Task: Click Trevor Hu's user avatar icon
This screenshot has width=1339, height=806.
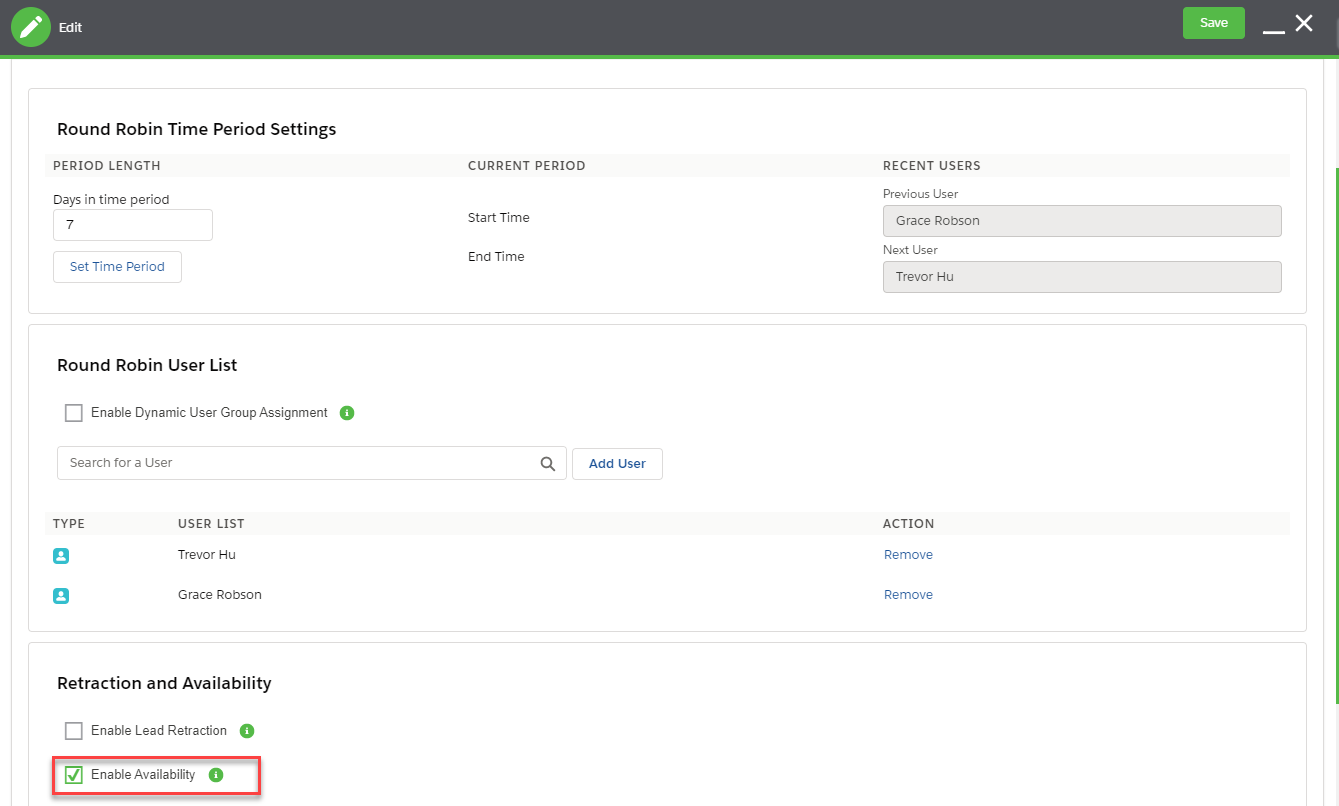Action: (61, 555)
